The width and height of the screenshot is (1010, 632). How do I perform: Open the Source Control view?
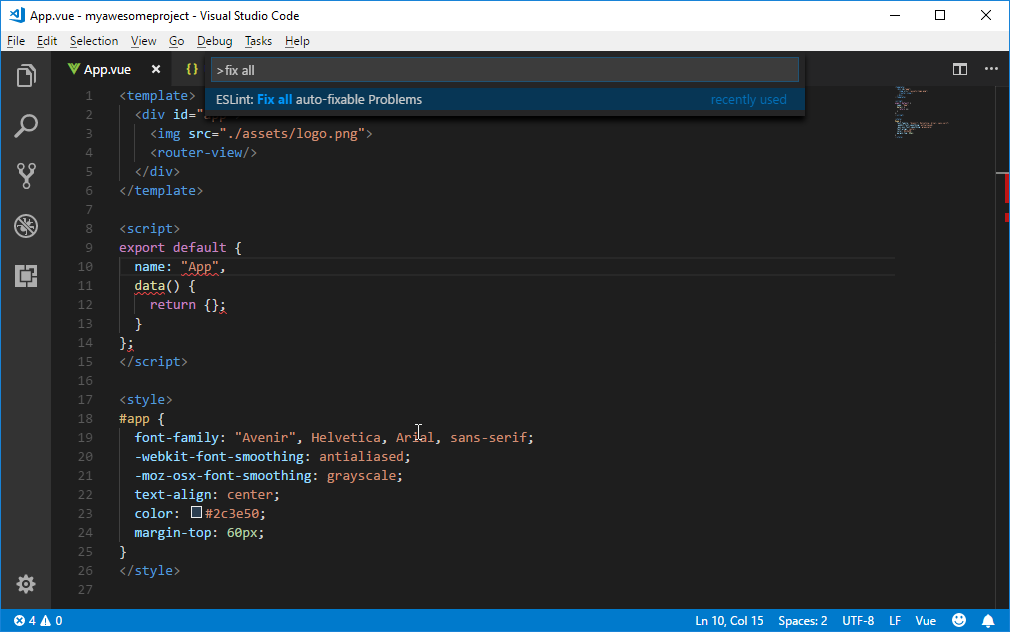(26, 175)
